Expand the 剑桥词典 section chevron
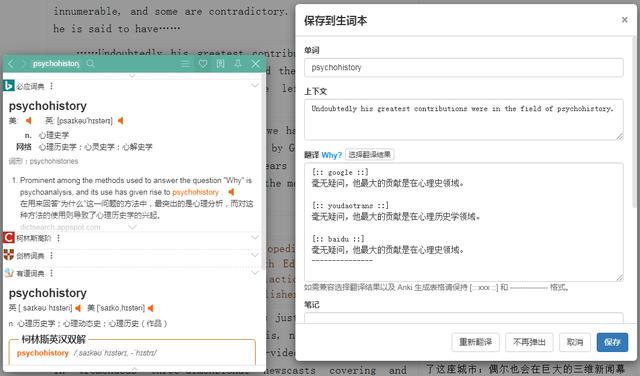640x376 pixels. click(x=255, y=255)
